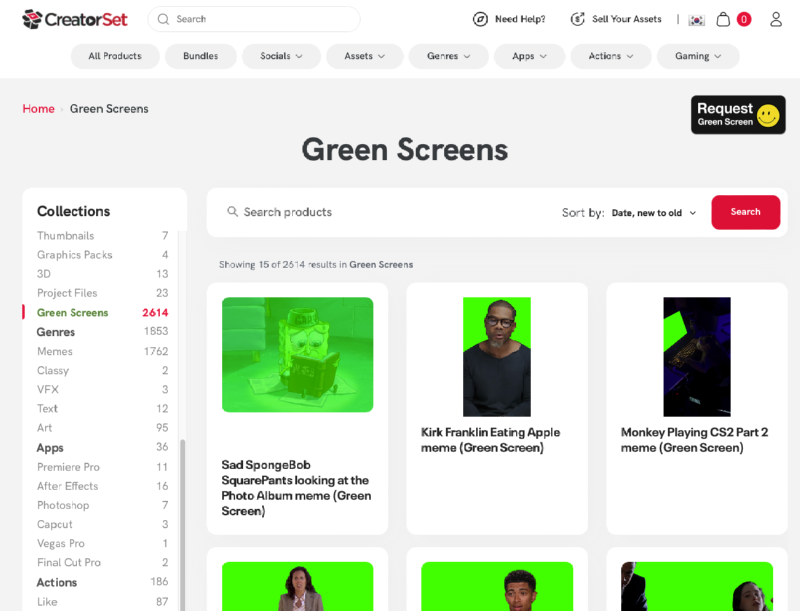Screen dimensions: 800x611
Task: Open Kirk Franklin Eating Apple thumbnail
Action: [497, 357]
